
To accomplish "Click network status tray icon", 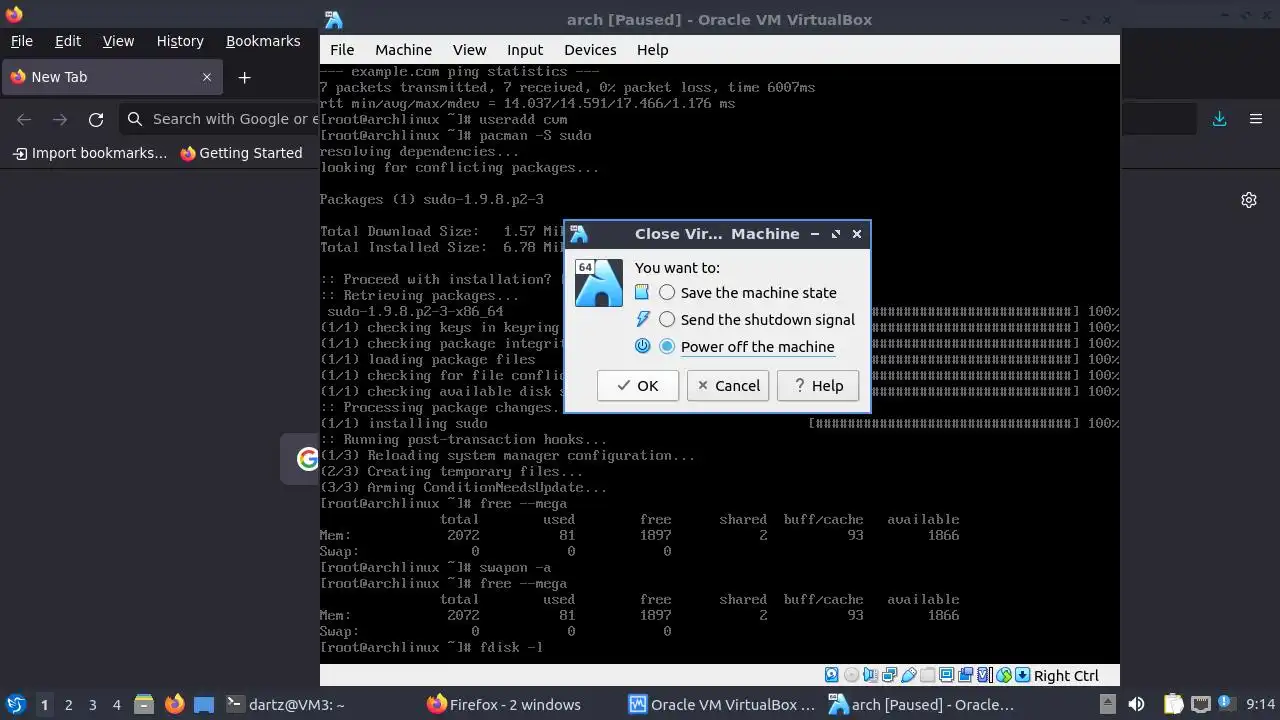I will (1201, 705).
